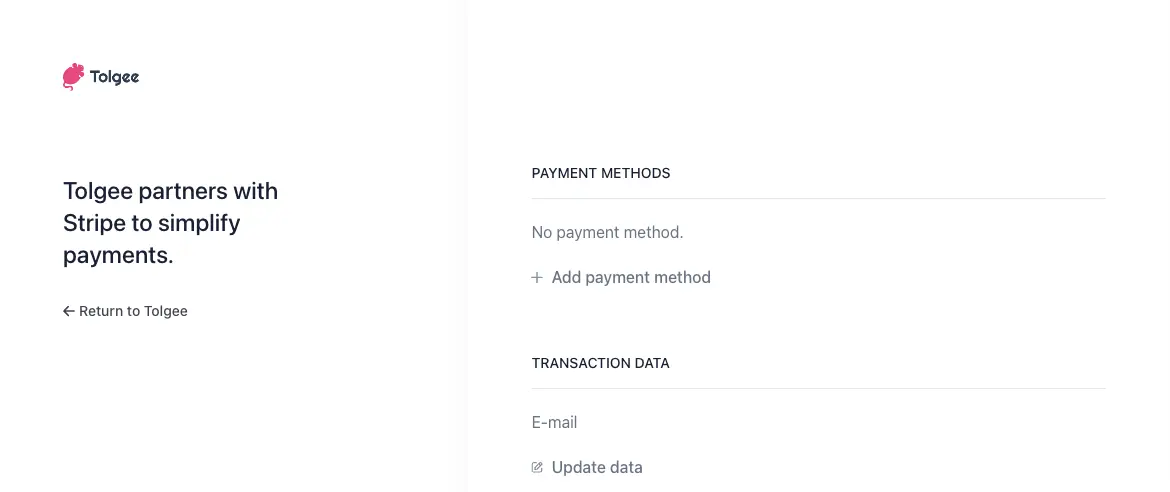
Task: Click the word "Stripe" in the heading
Action: 94,223
